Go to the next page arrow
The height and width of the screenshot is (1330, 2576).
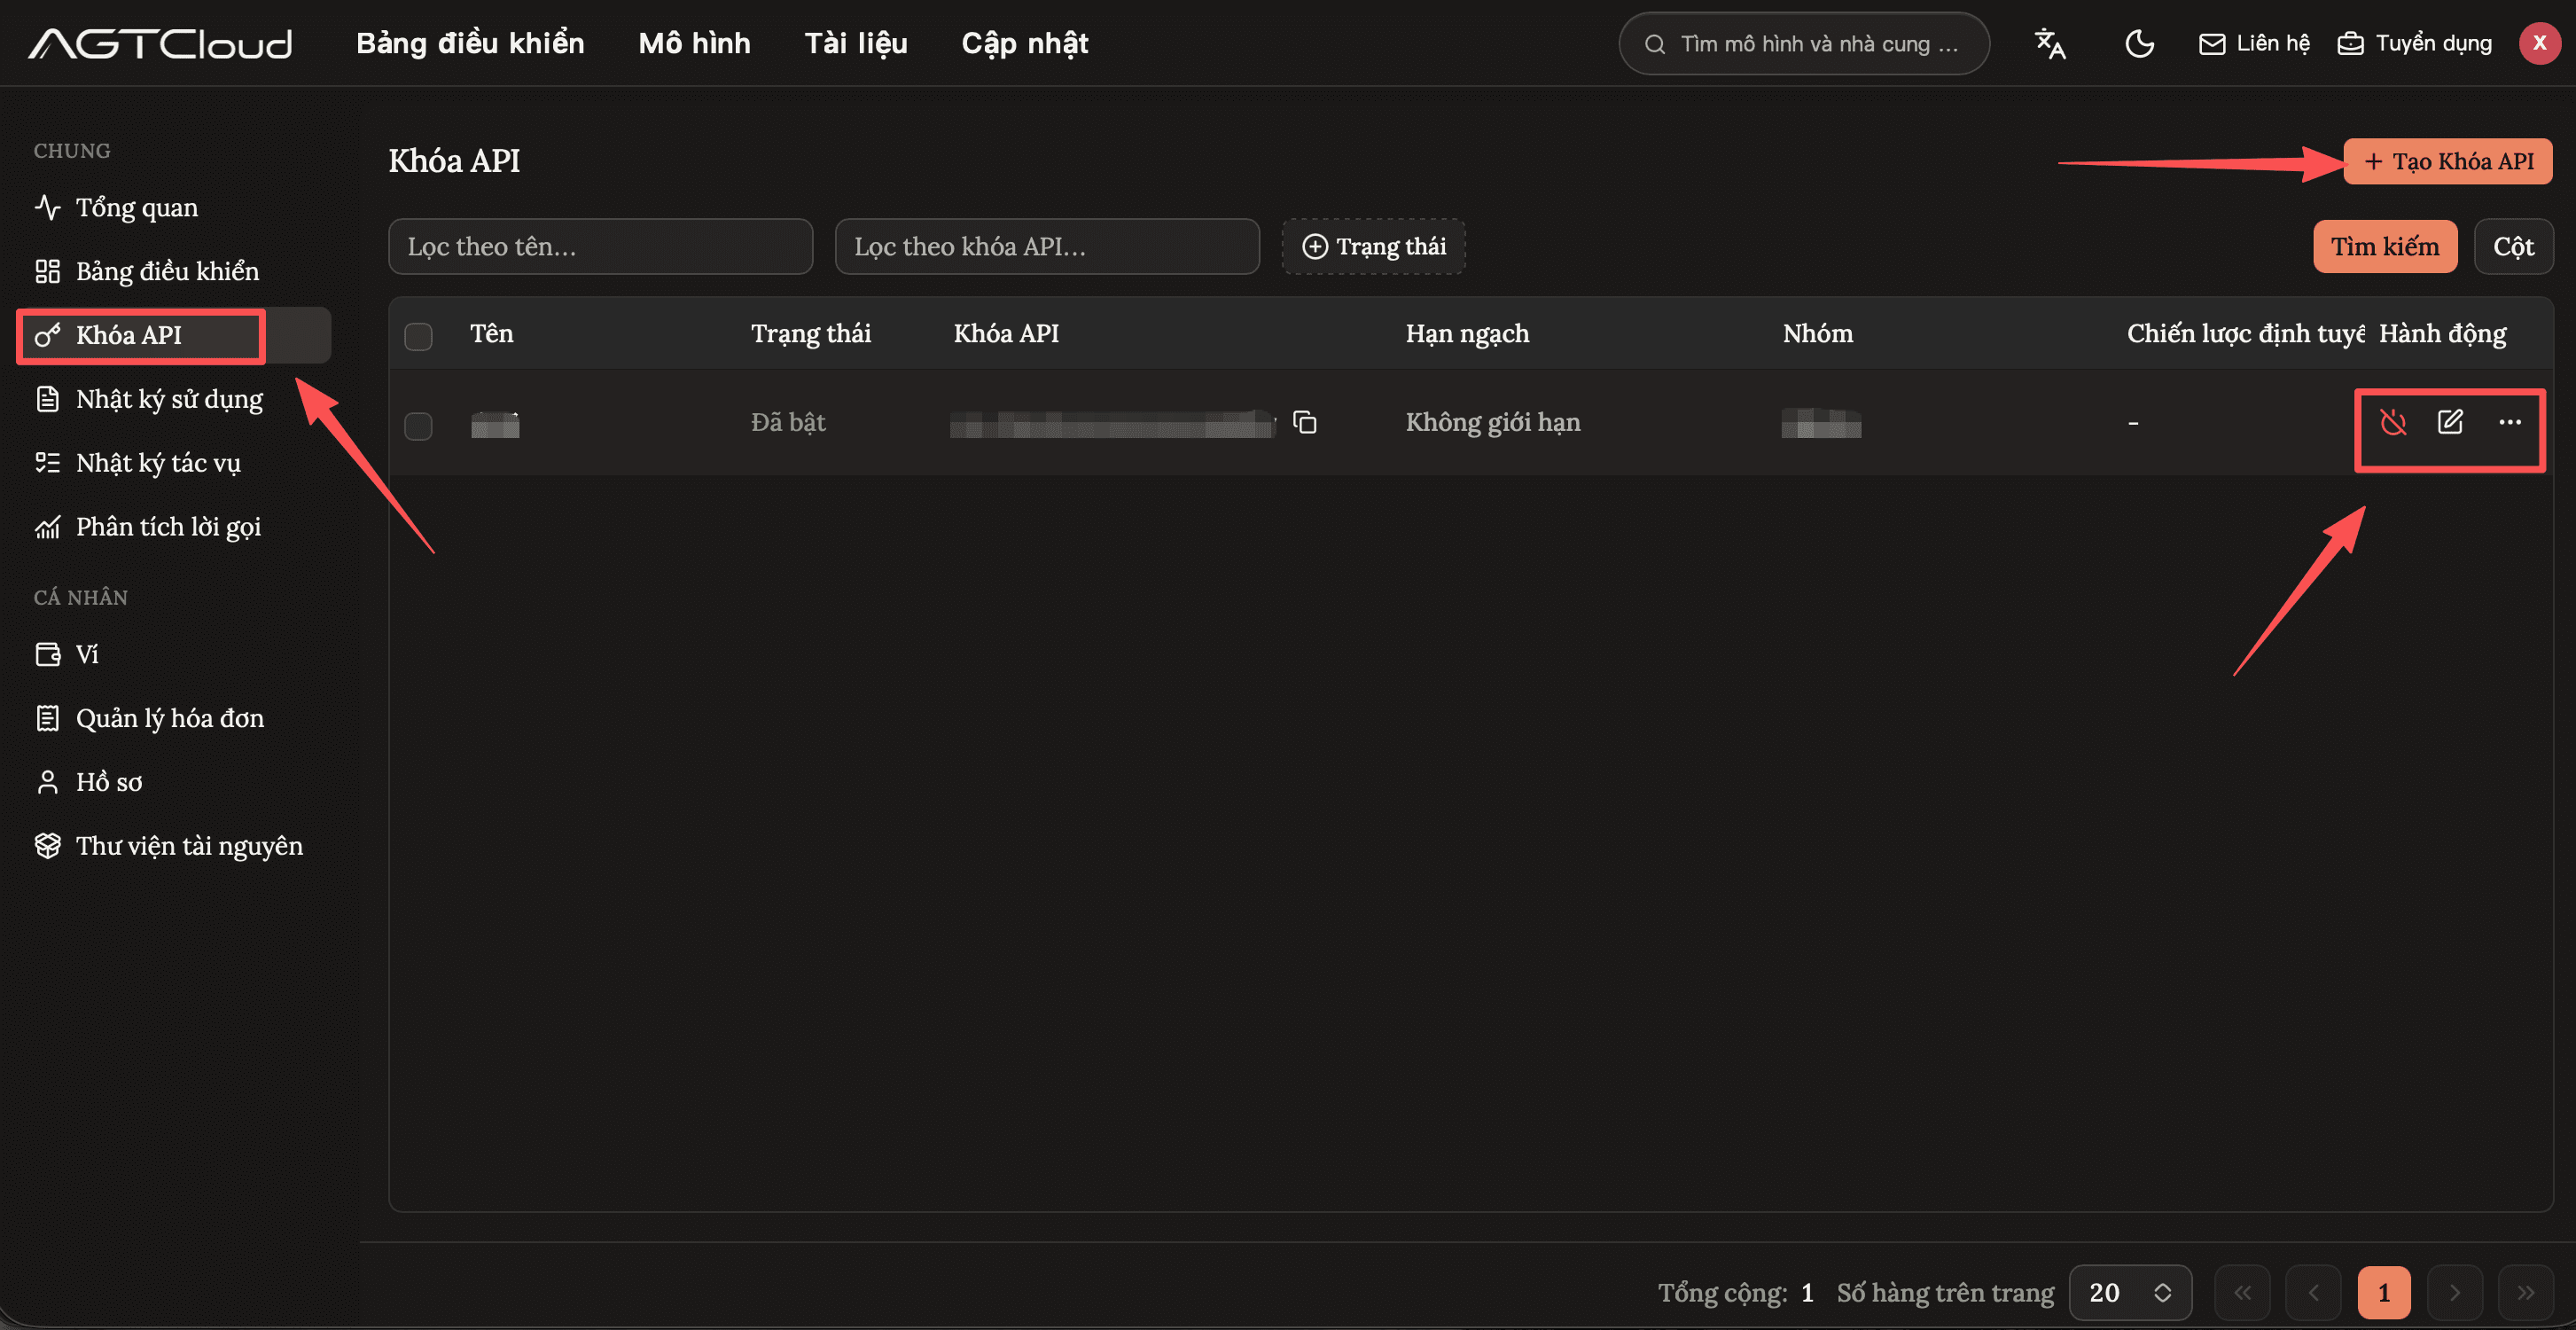point(2454,1292)
